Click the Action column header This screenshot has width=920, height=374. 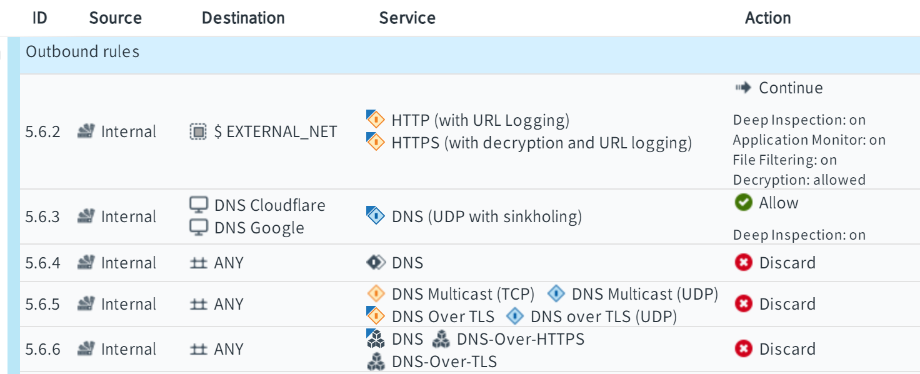(x=768, y=18)
